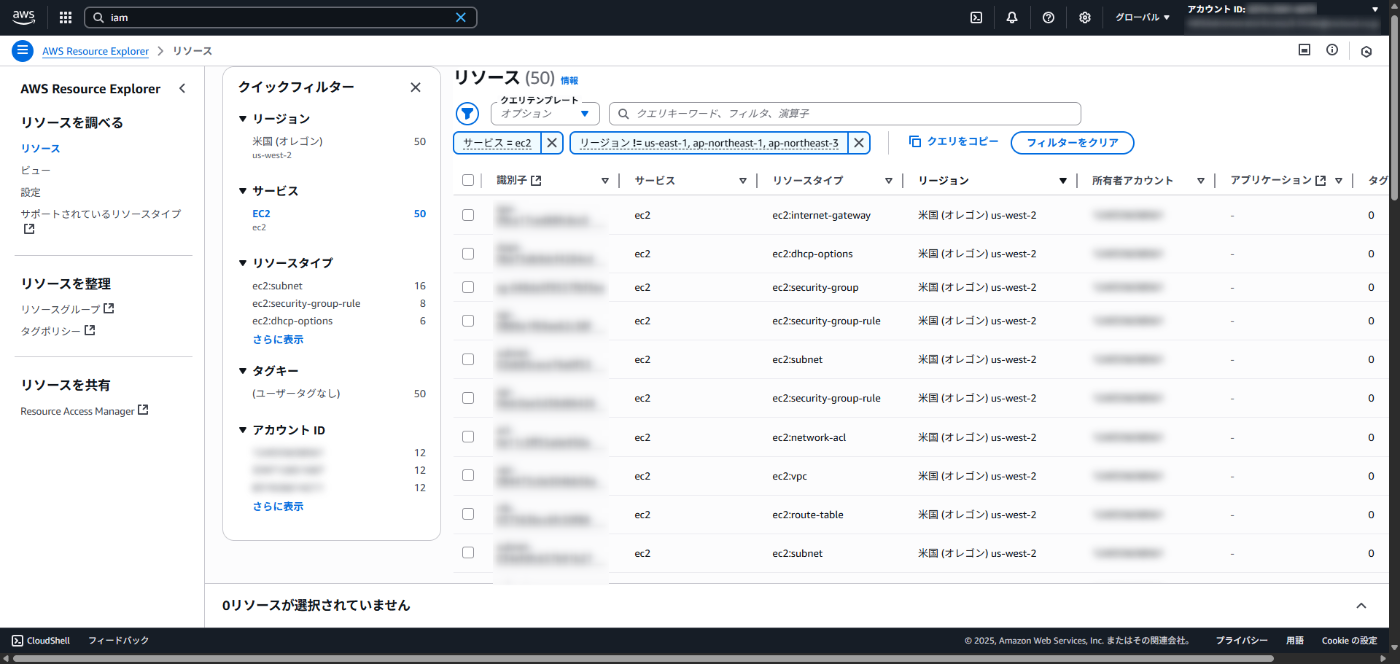
Task: Remove the service = ec2 filter token
Action: coord(552,143)
